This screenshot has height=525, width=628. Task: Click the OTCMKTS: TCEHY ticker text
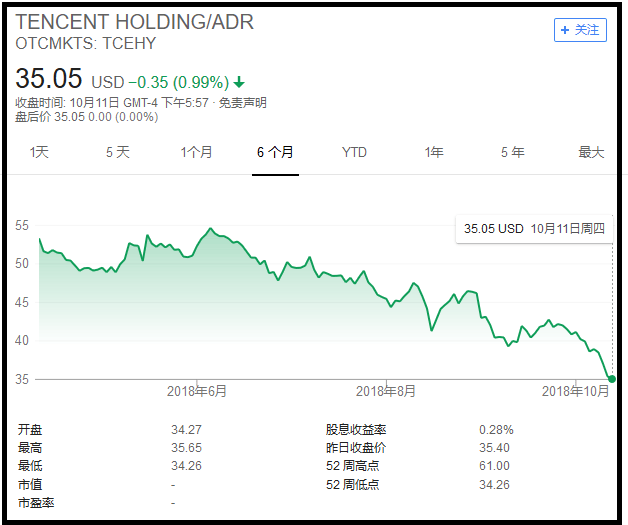(86, 43)
